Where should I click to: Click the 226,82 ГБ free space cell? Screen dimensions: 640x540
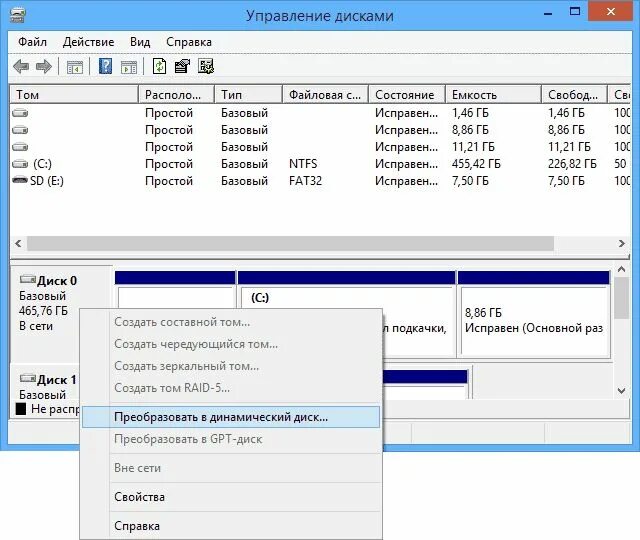572,164
